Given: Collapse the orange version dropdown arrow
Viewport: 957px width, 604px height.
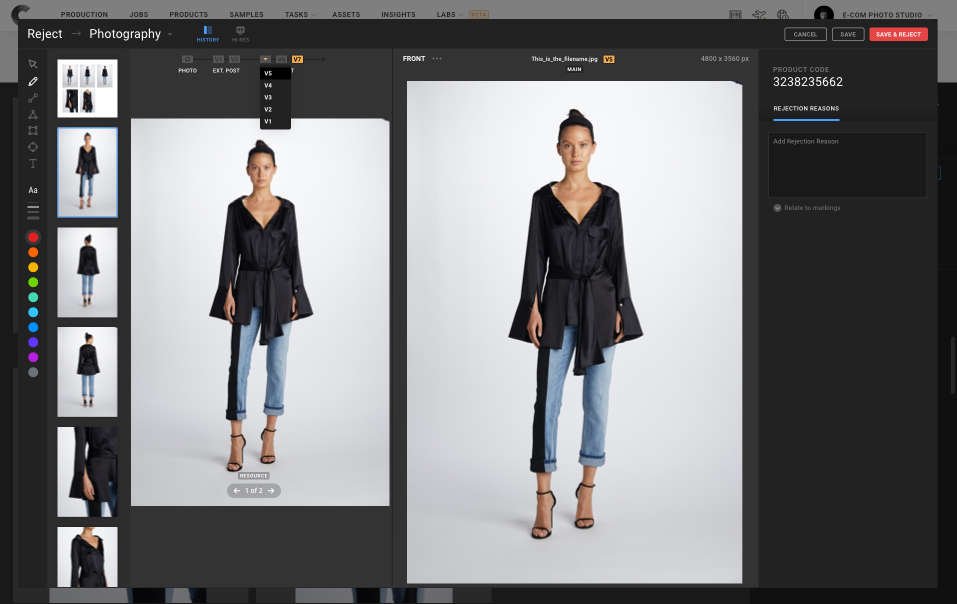Looking at the screenshot, I should click(265, 59).
